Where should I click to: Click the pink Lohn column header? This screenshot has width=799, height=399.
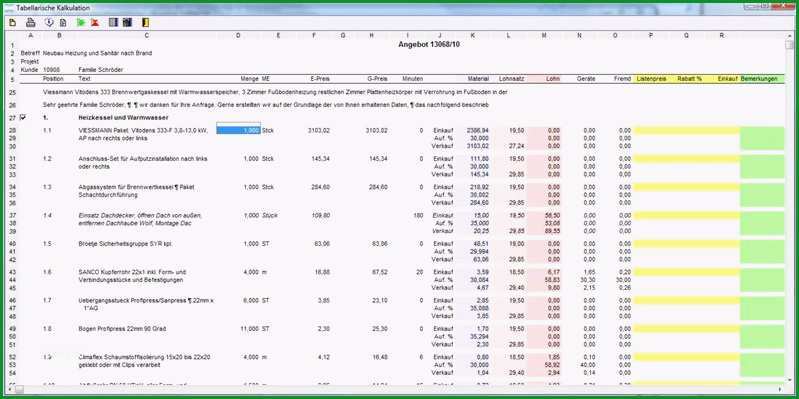pos(545,79)
